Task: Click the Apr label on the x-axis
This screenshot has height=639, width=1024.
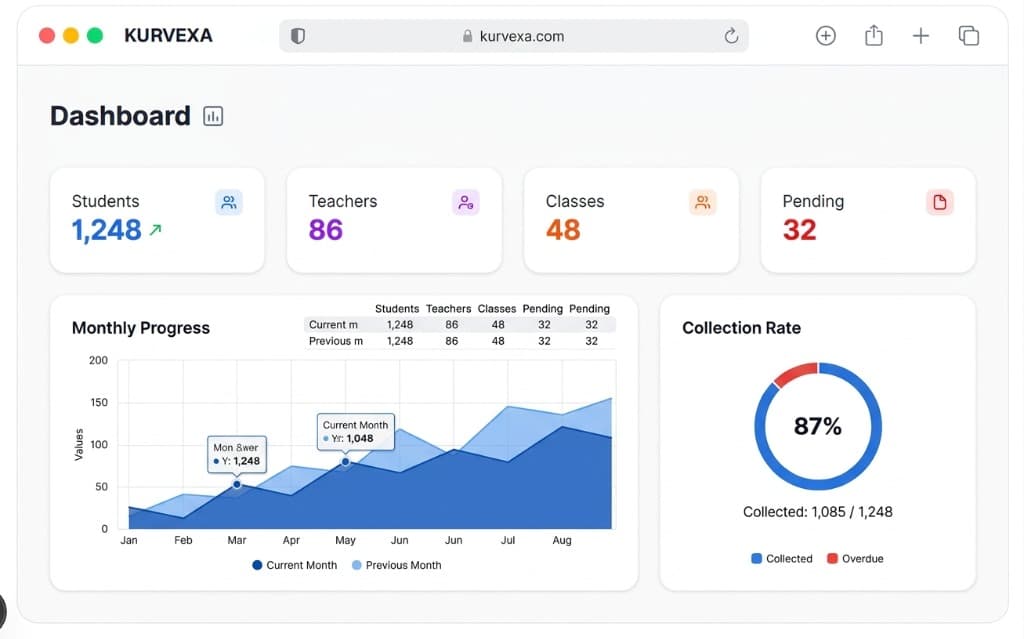Action: tap(291, 540)
